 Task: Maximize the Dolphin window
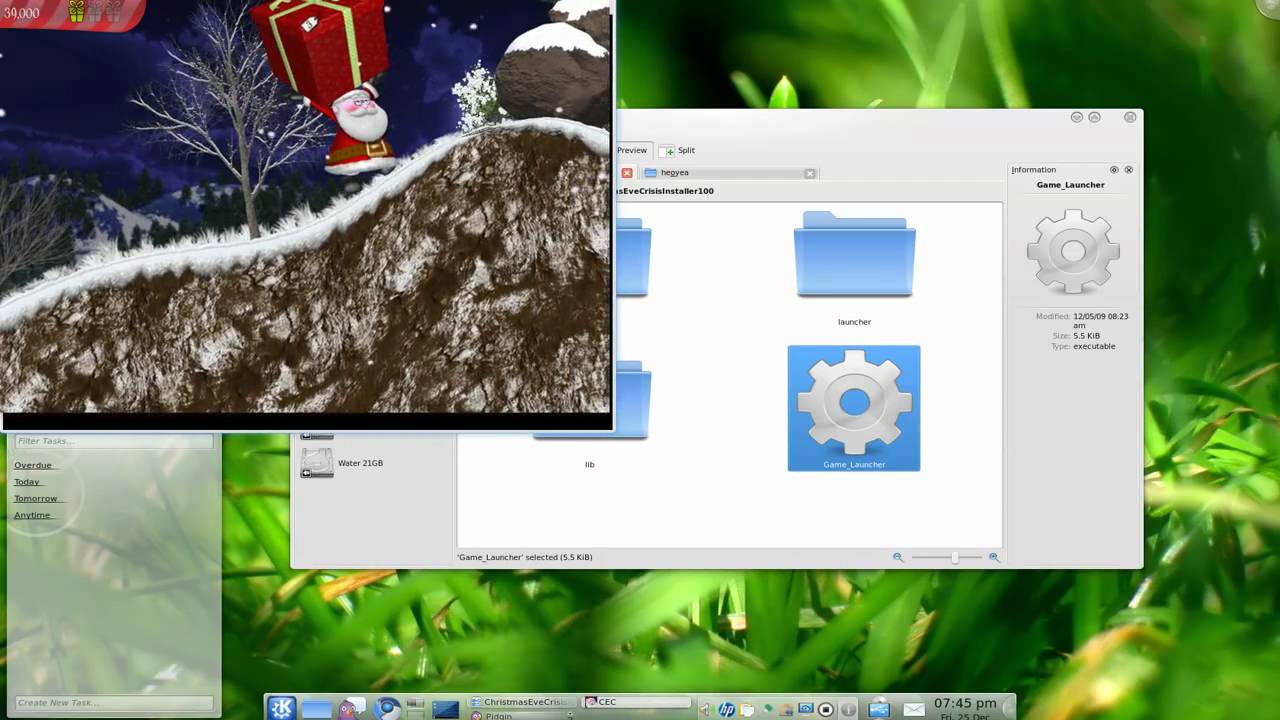pyautogui.click(x=1095, y=117)
